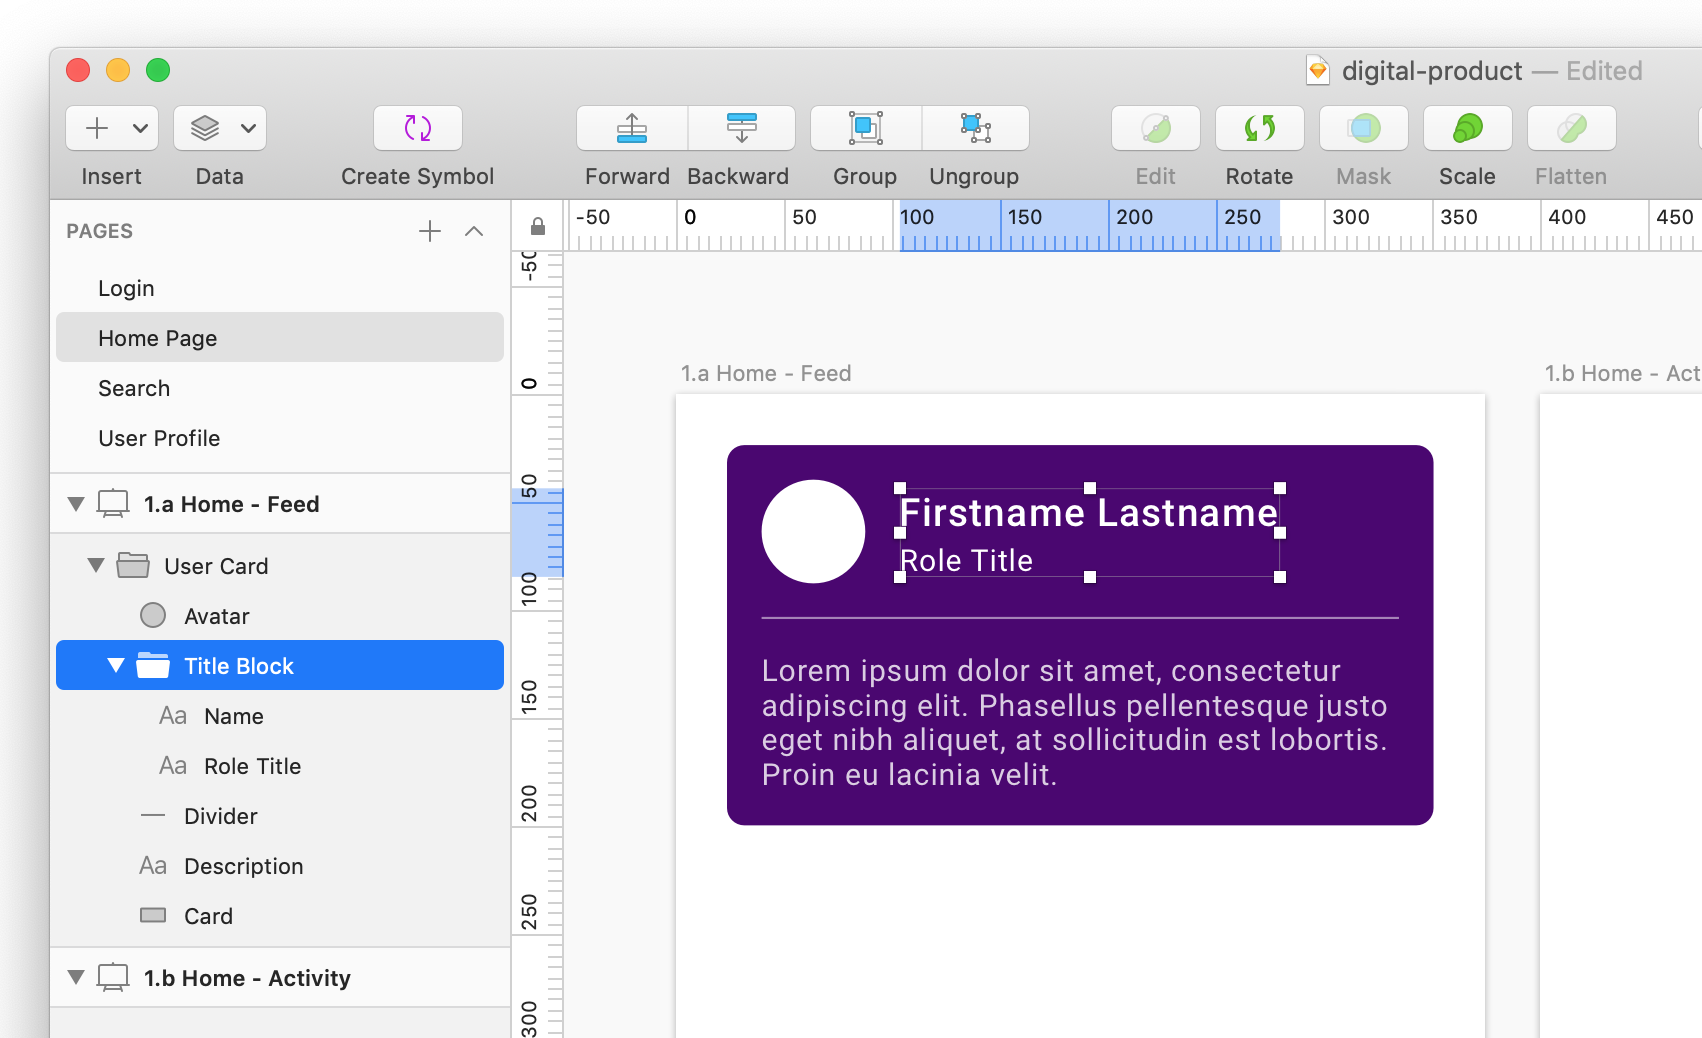1702x1038 pixels.
Task: Collapse the Title Block group
Action: coord(116,665)
